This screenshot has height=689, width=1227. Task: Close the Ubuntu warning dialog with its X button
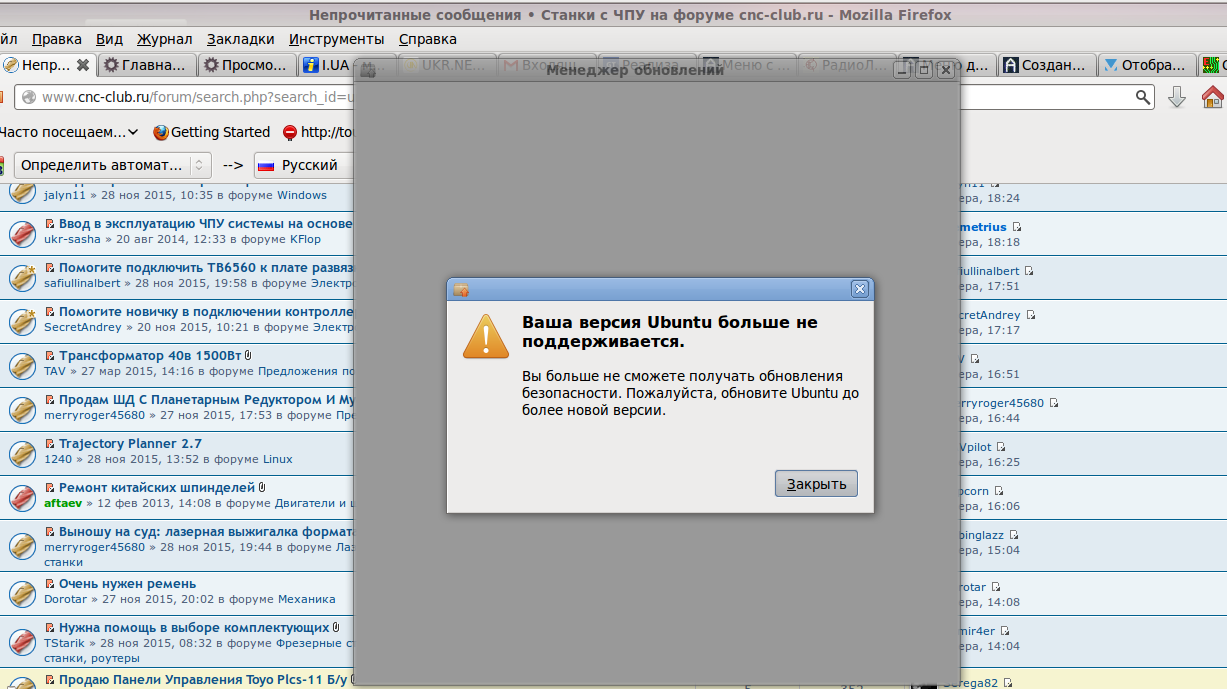tap(859, 289)
